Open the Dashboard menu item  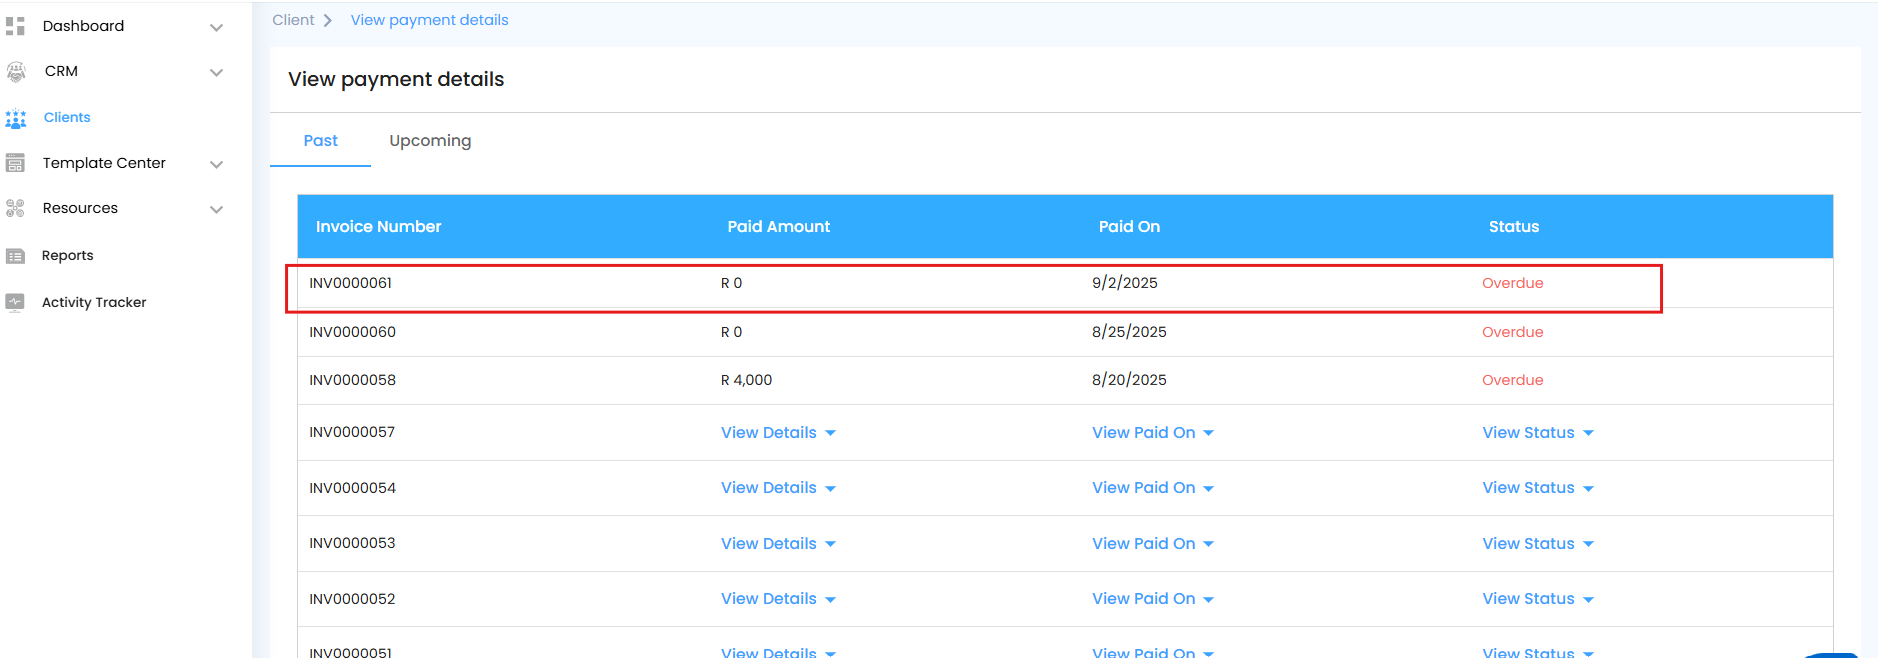(x=83, y=26)
